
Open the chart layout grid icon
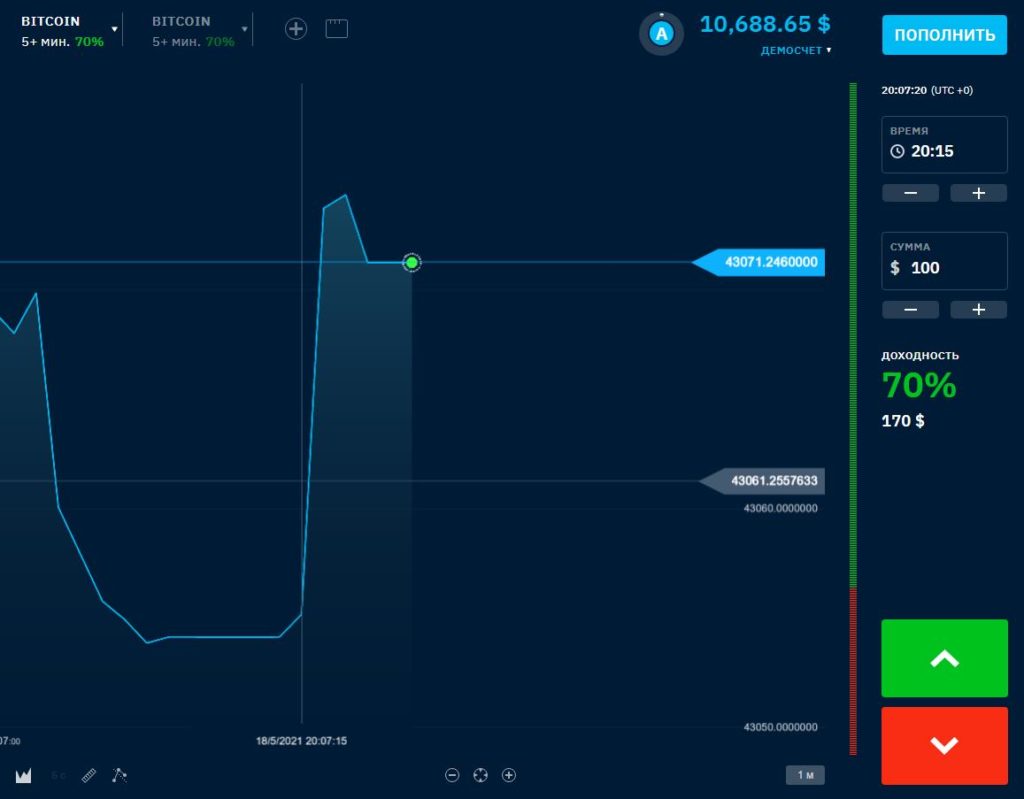(336, 29)
